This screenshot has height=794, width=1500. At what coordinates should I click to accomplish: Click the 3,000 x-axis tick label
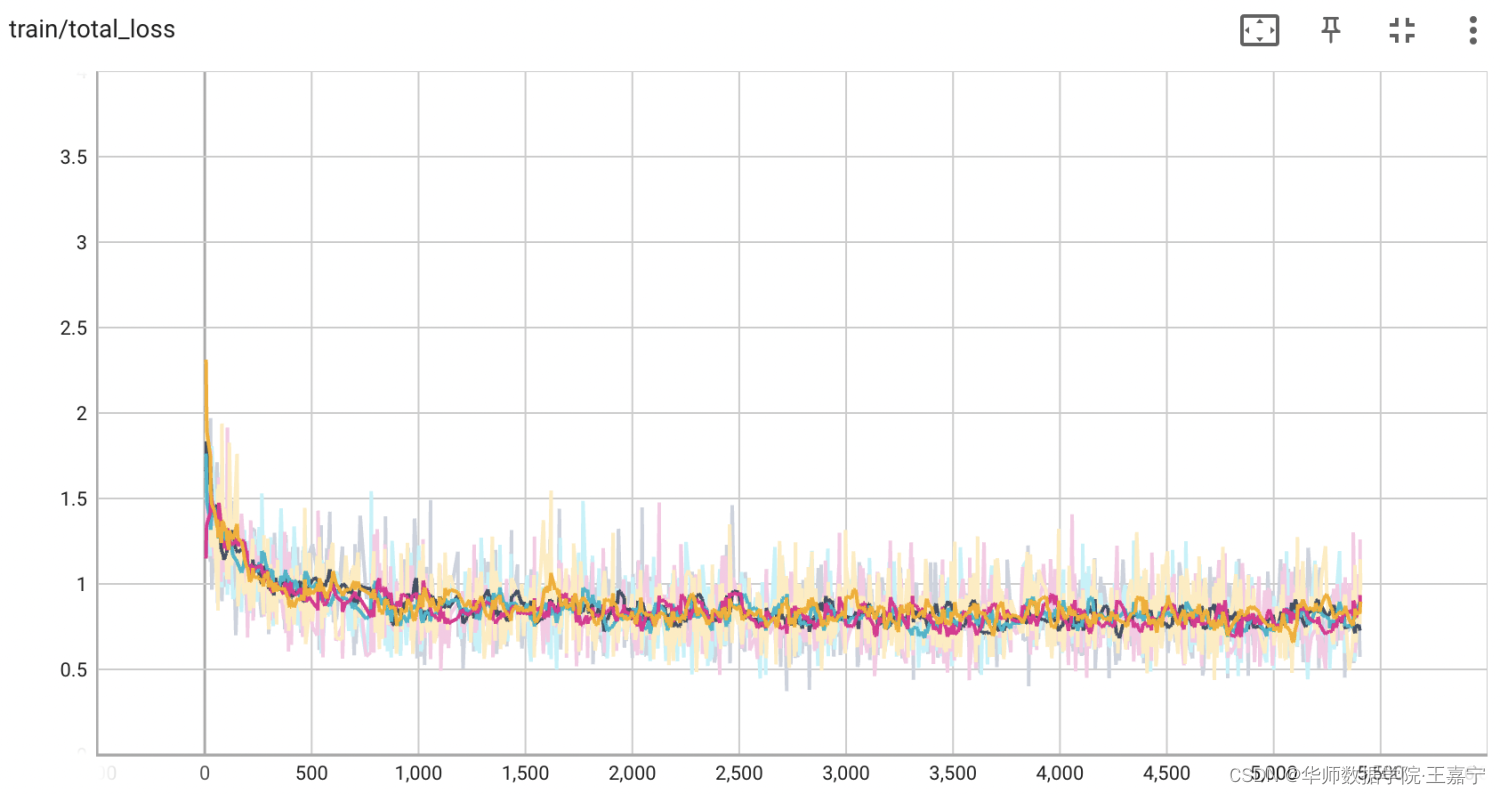pyautogui.click(x=846, y=774)
